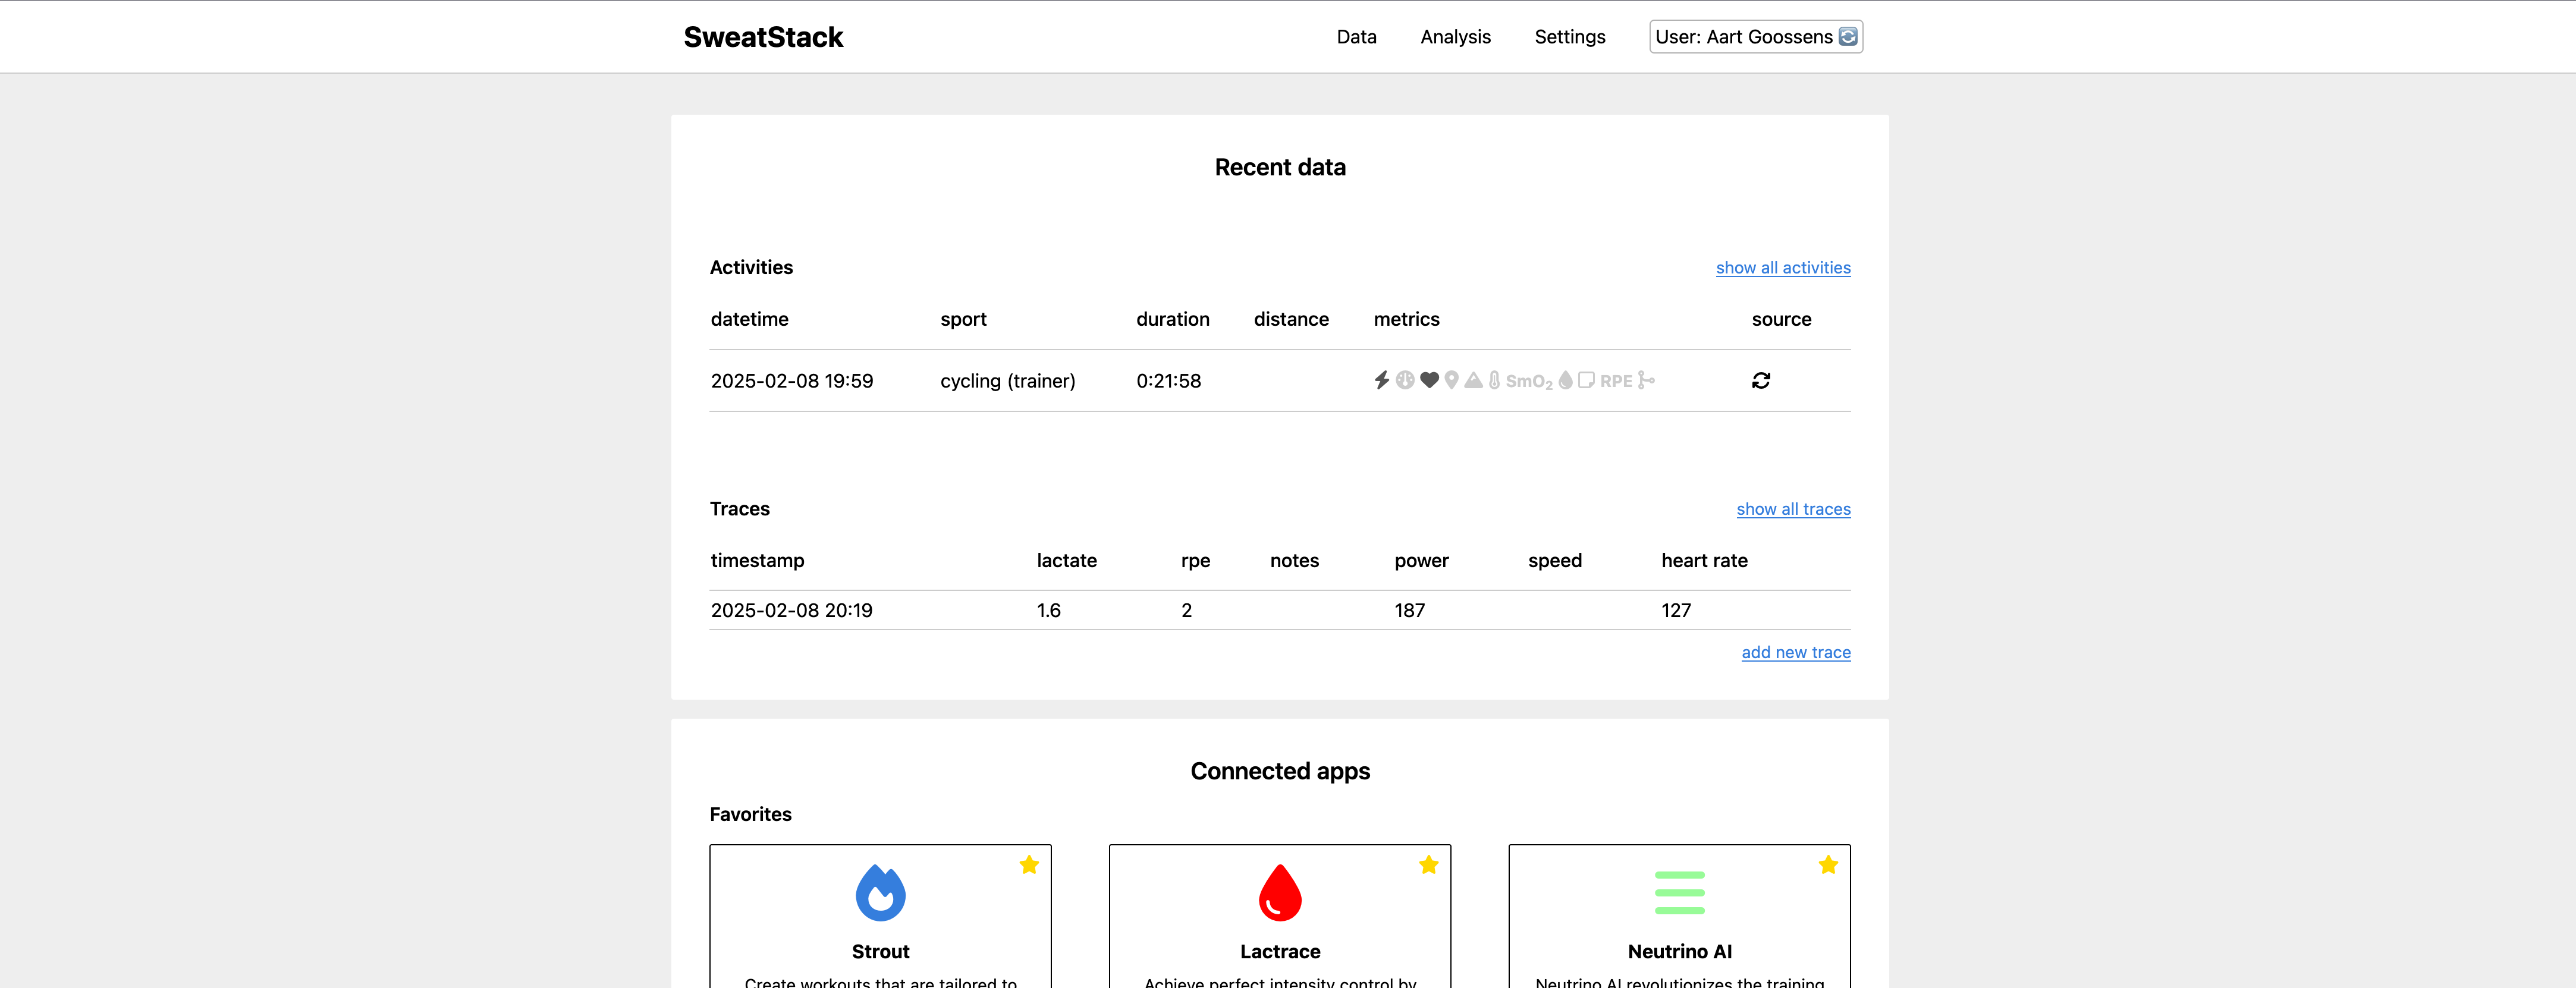Go to the SweatStack home logo

pyautogui.click(x=763, y=37)
